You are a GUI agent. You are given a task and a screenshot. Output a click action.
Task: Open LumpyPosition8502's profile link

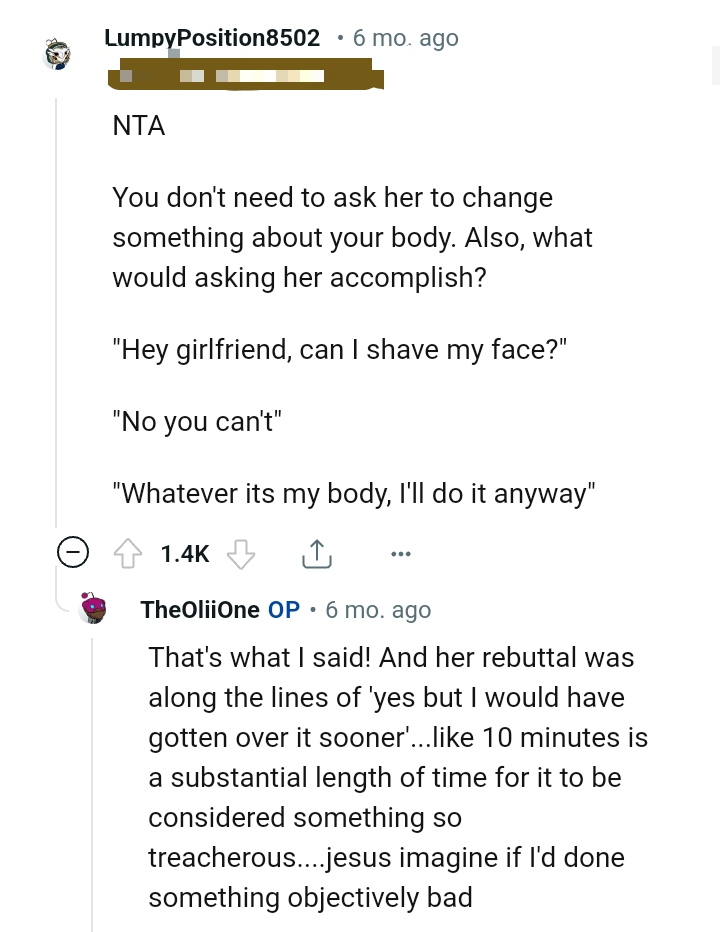pyautogui.click(x=212, y=38)
